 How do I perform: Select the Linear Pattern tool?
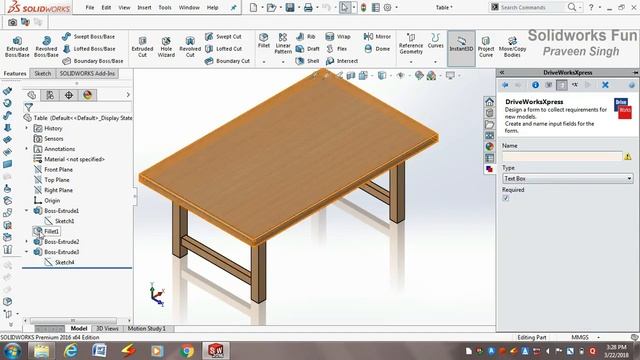[283, 43]
